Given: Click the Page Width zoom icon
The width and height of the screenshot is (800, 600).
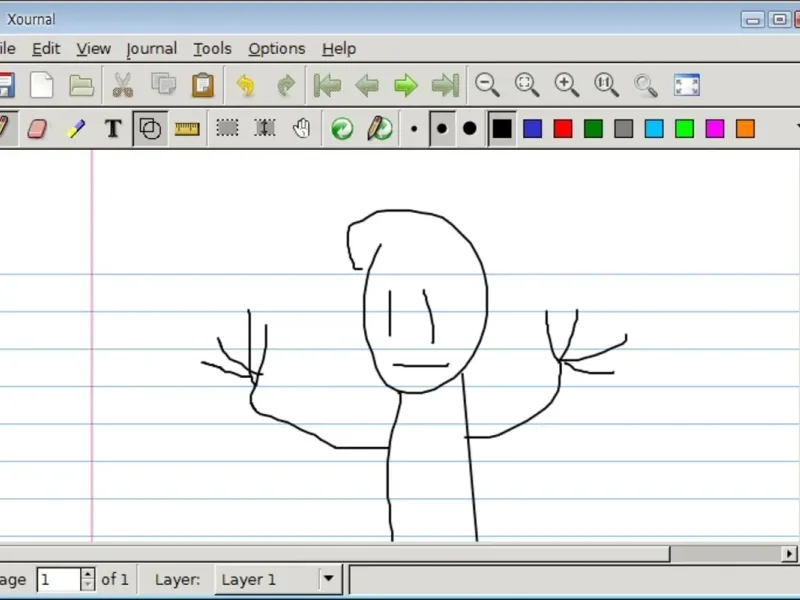Looking at the screenshot, I should coord(527,85).
